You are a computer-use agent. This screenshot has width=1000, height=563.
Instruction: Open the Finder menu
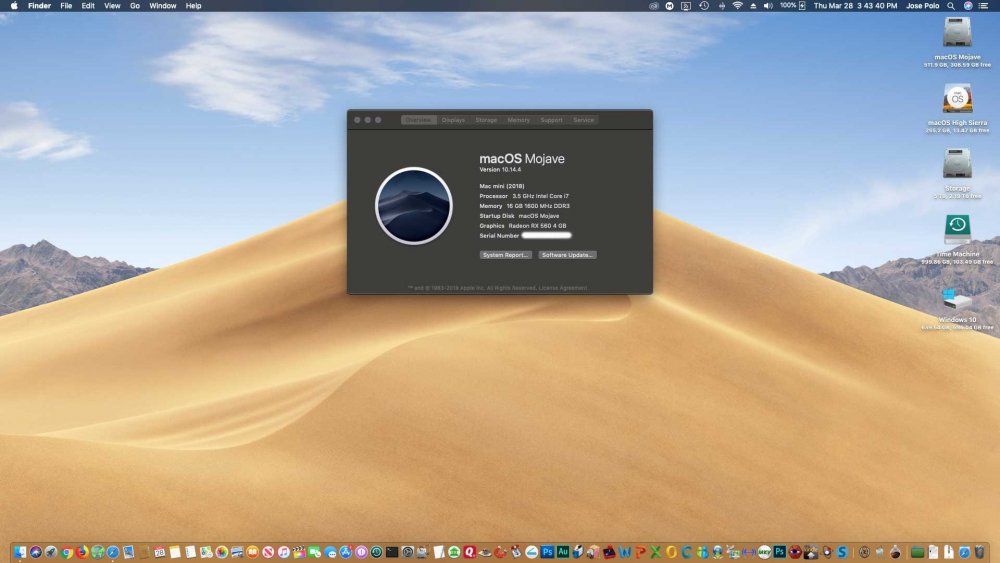pos(40,6)
